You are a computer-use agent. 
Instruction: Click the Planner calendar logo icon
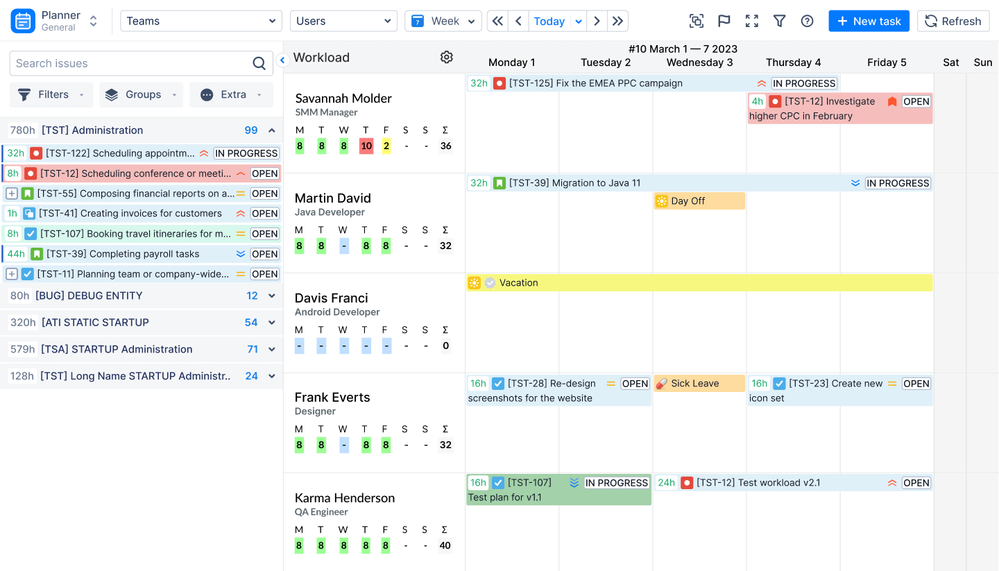[23, 21]
